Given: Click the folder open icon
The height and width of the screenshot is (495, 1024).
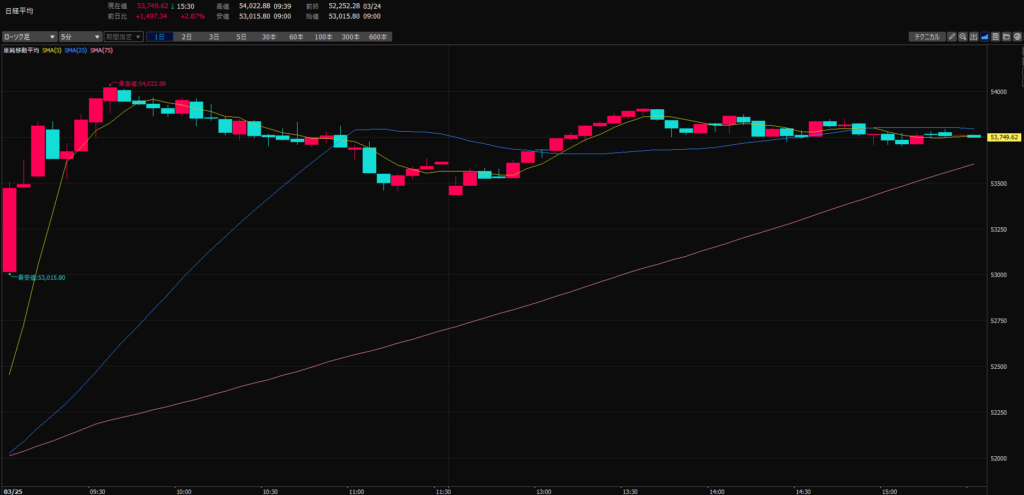Looking at the screenshot, I should click(1006, 37).
